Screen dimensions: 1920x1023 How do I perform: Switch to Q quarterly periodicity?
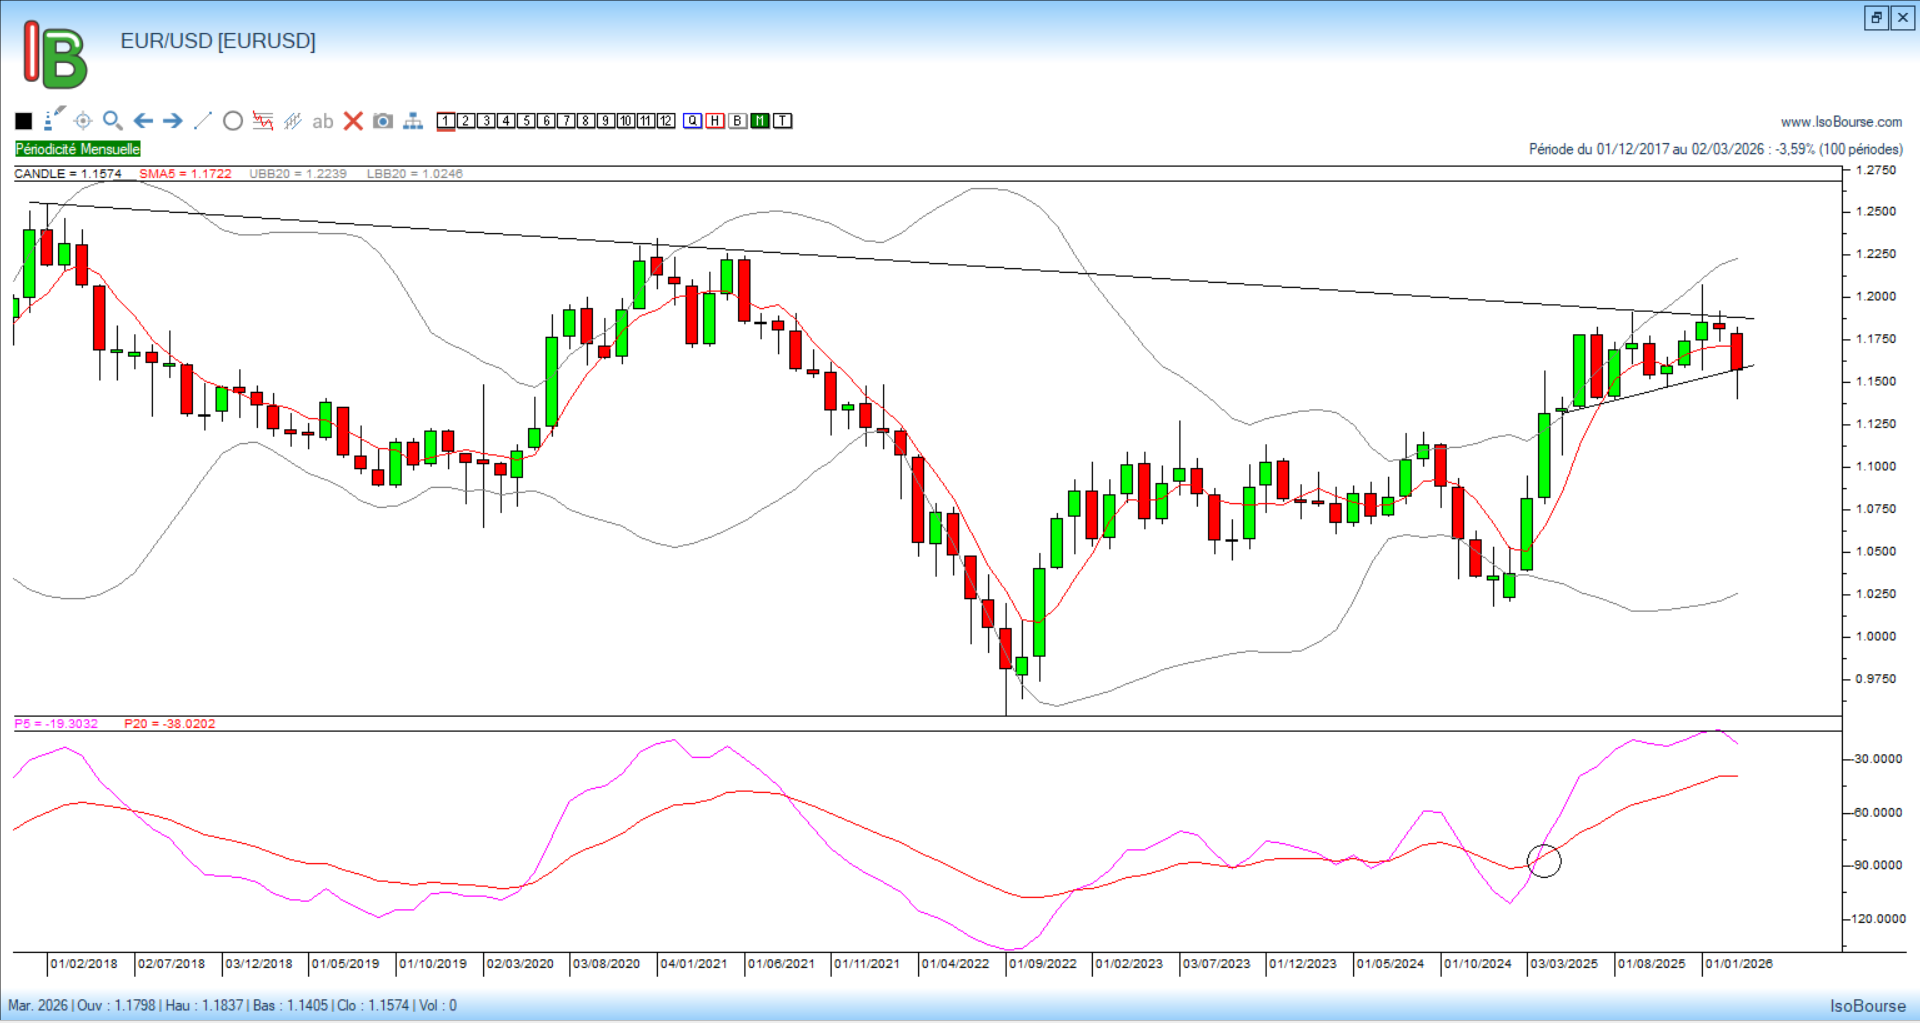pos(693,121)
